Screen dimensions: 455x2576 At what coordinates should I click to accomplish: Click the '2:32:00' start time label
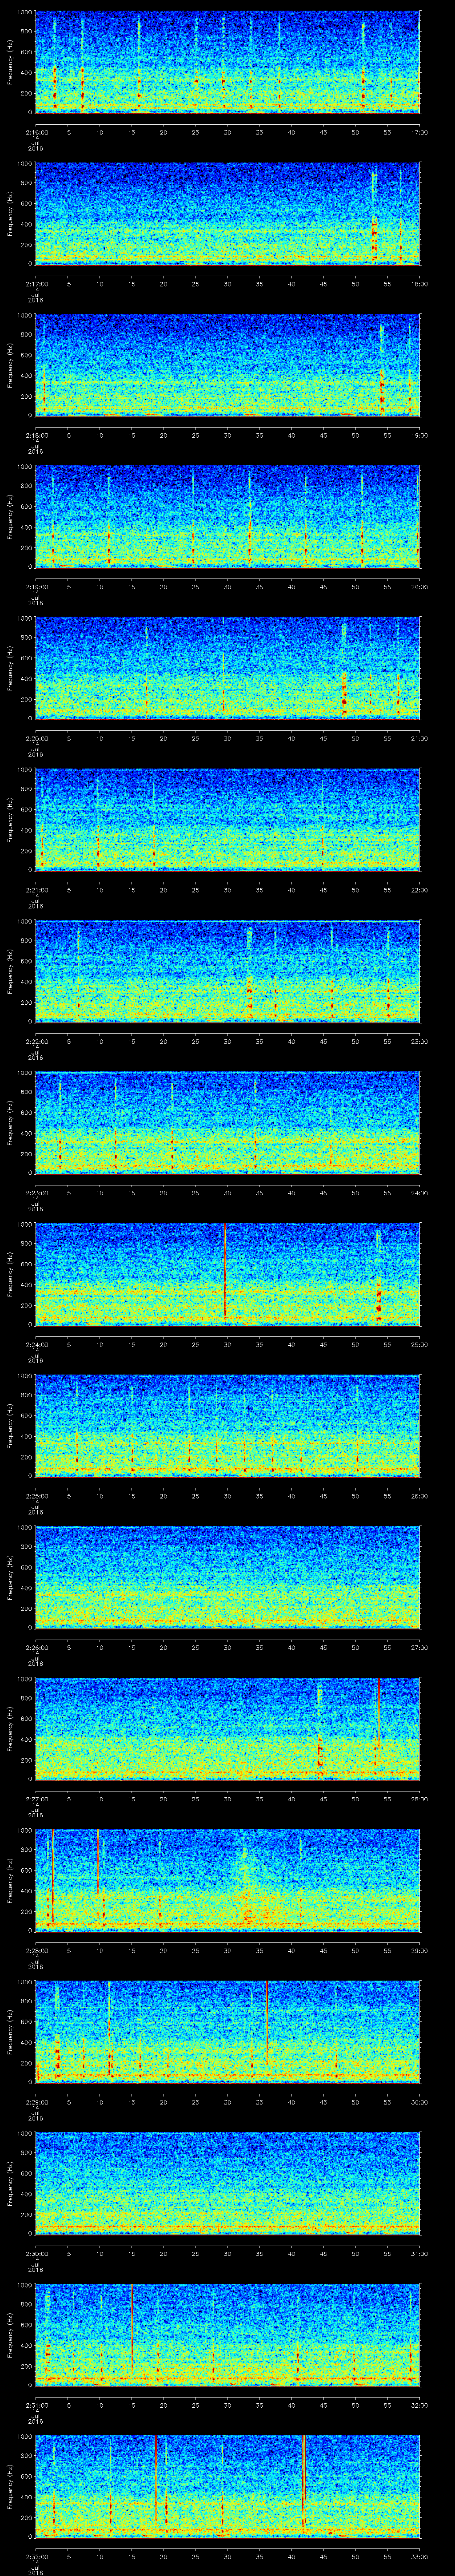tap(36, 2556)
